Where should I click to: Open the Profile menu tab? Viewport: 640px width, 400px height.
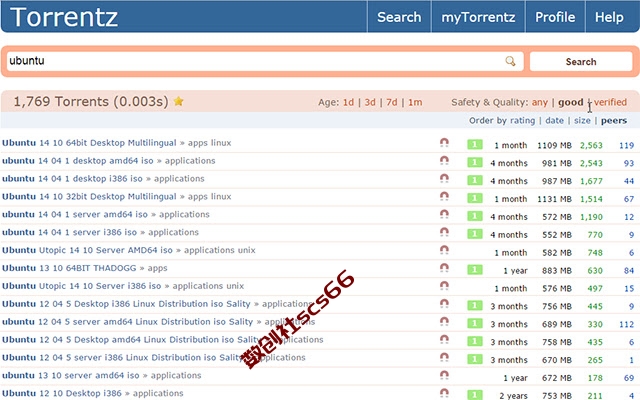click(x=555, y=17)
